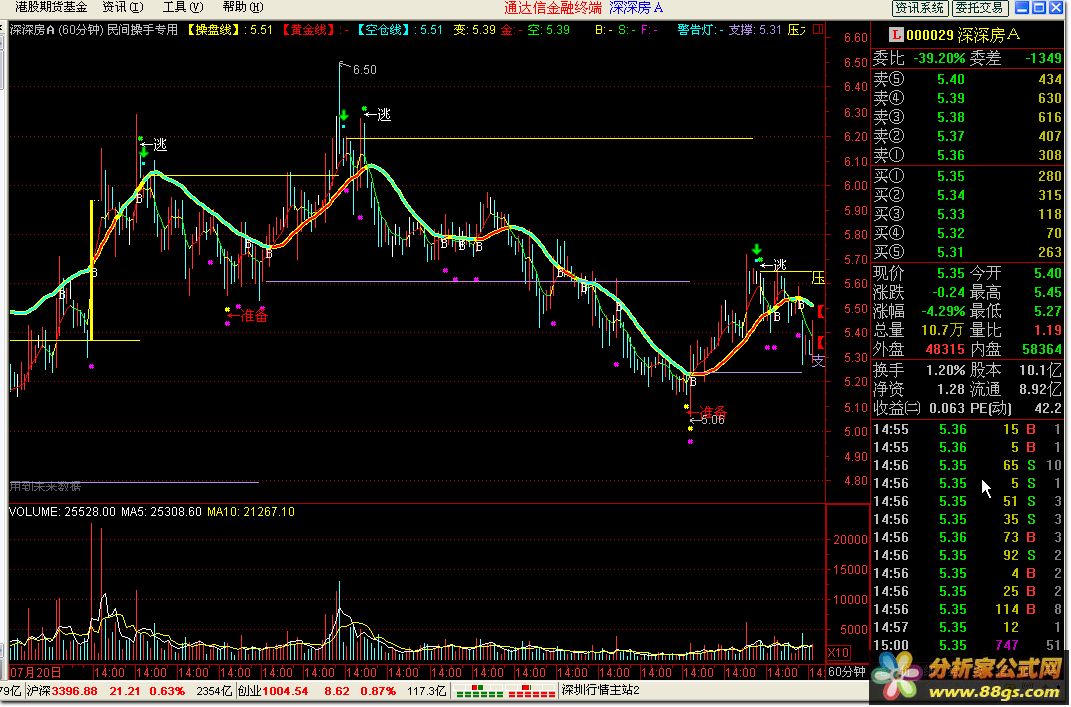Select the 60分钟 period label below the chart
The width and height of the screenshot is (1071, 707).
(846, 671)
